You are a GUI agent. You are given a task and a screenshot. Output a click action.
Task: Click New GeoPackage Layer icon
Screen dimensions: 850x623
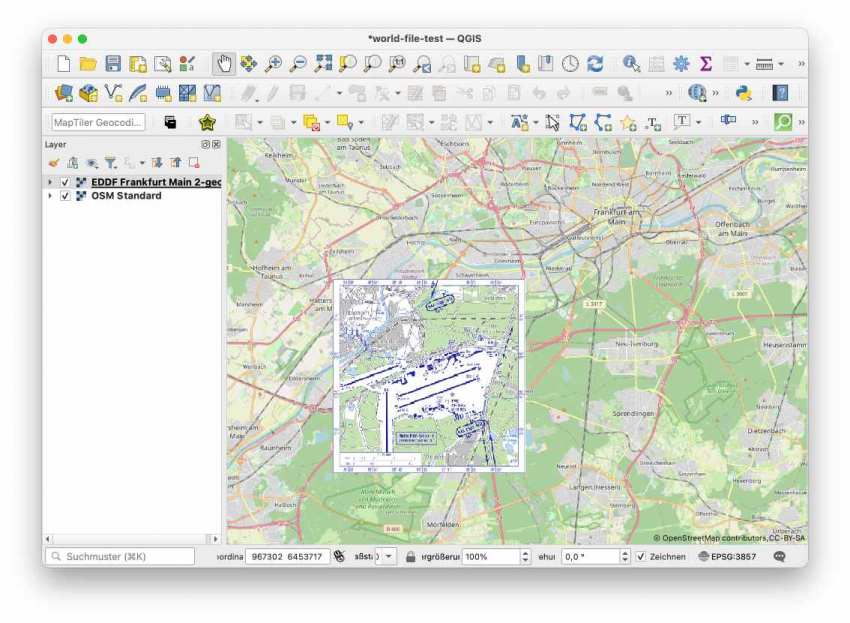(x=88, y=93)
